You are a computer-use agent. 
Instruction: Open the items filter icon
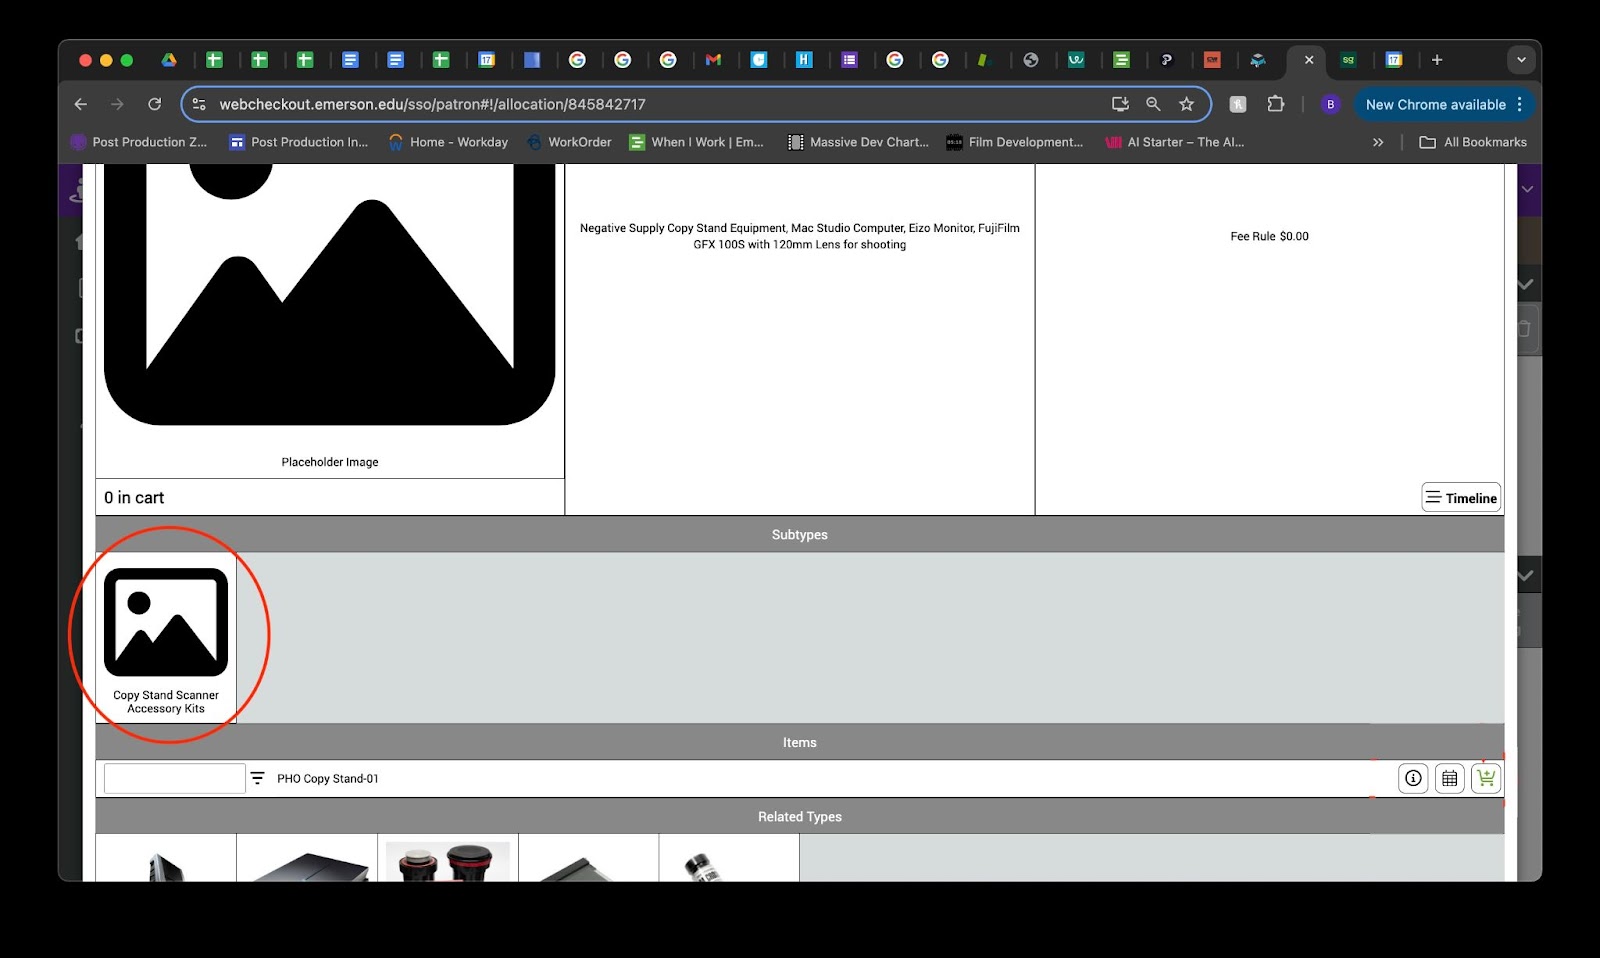[258, 778]
